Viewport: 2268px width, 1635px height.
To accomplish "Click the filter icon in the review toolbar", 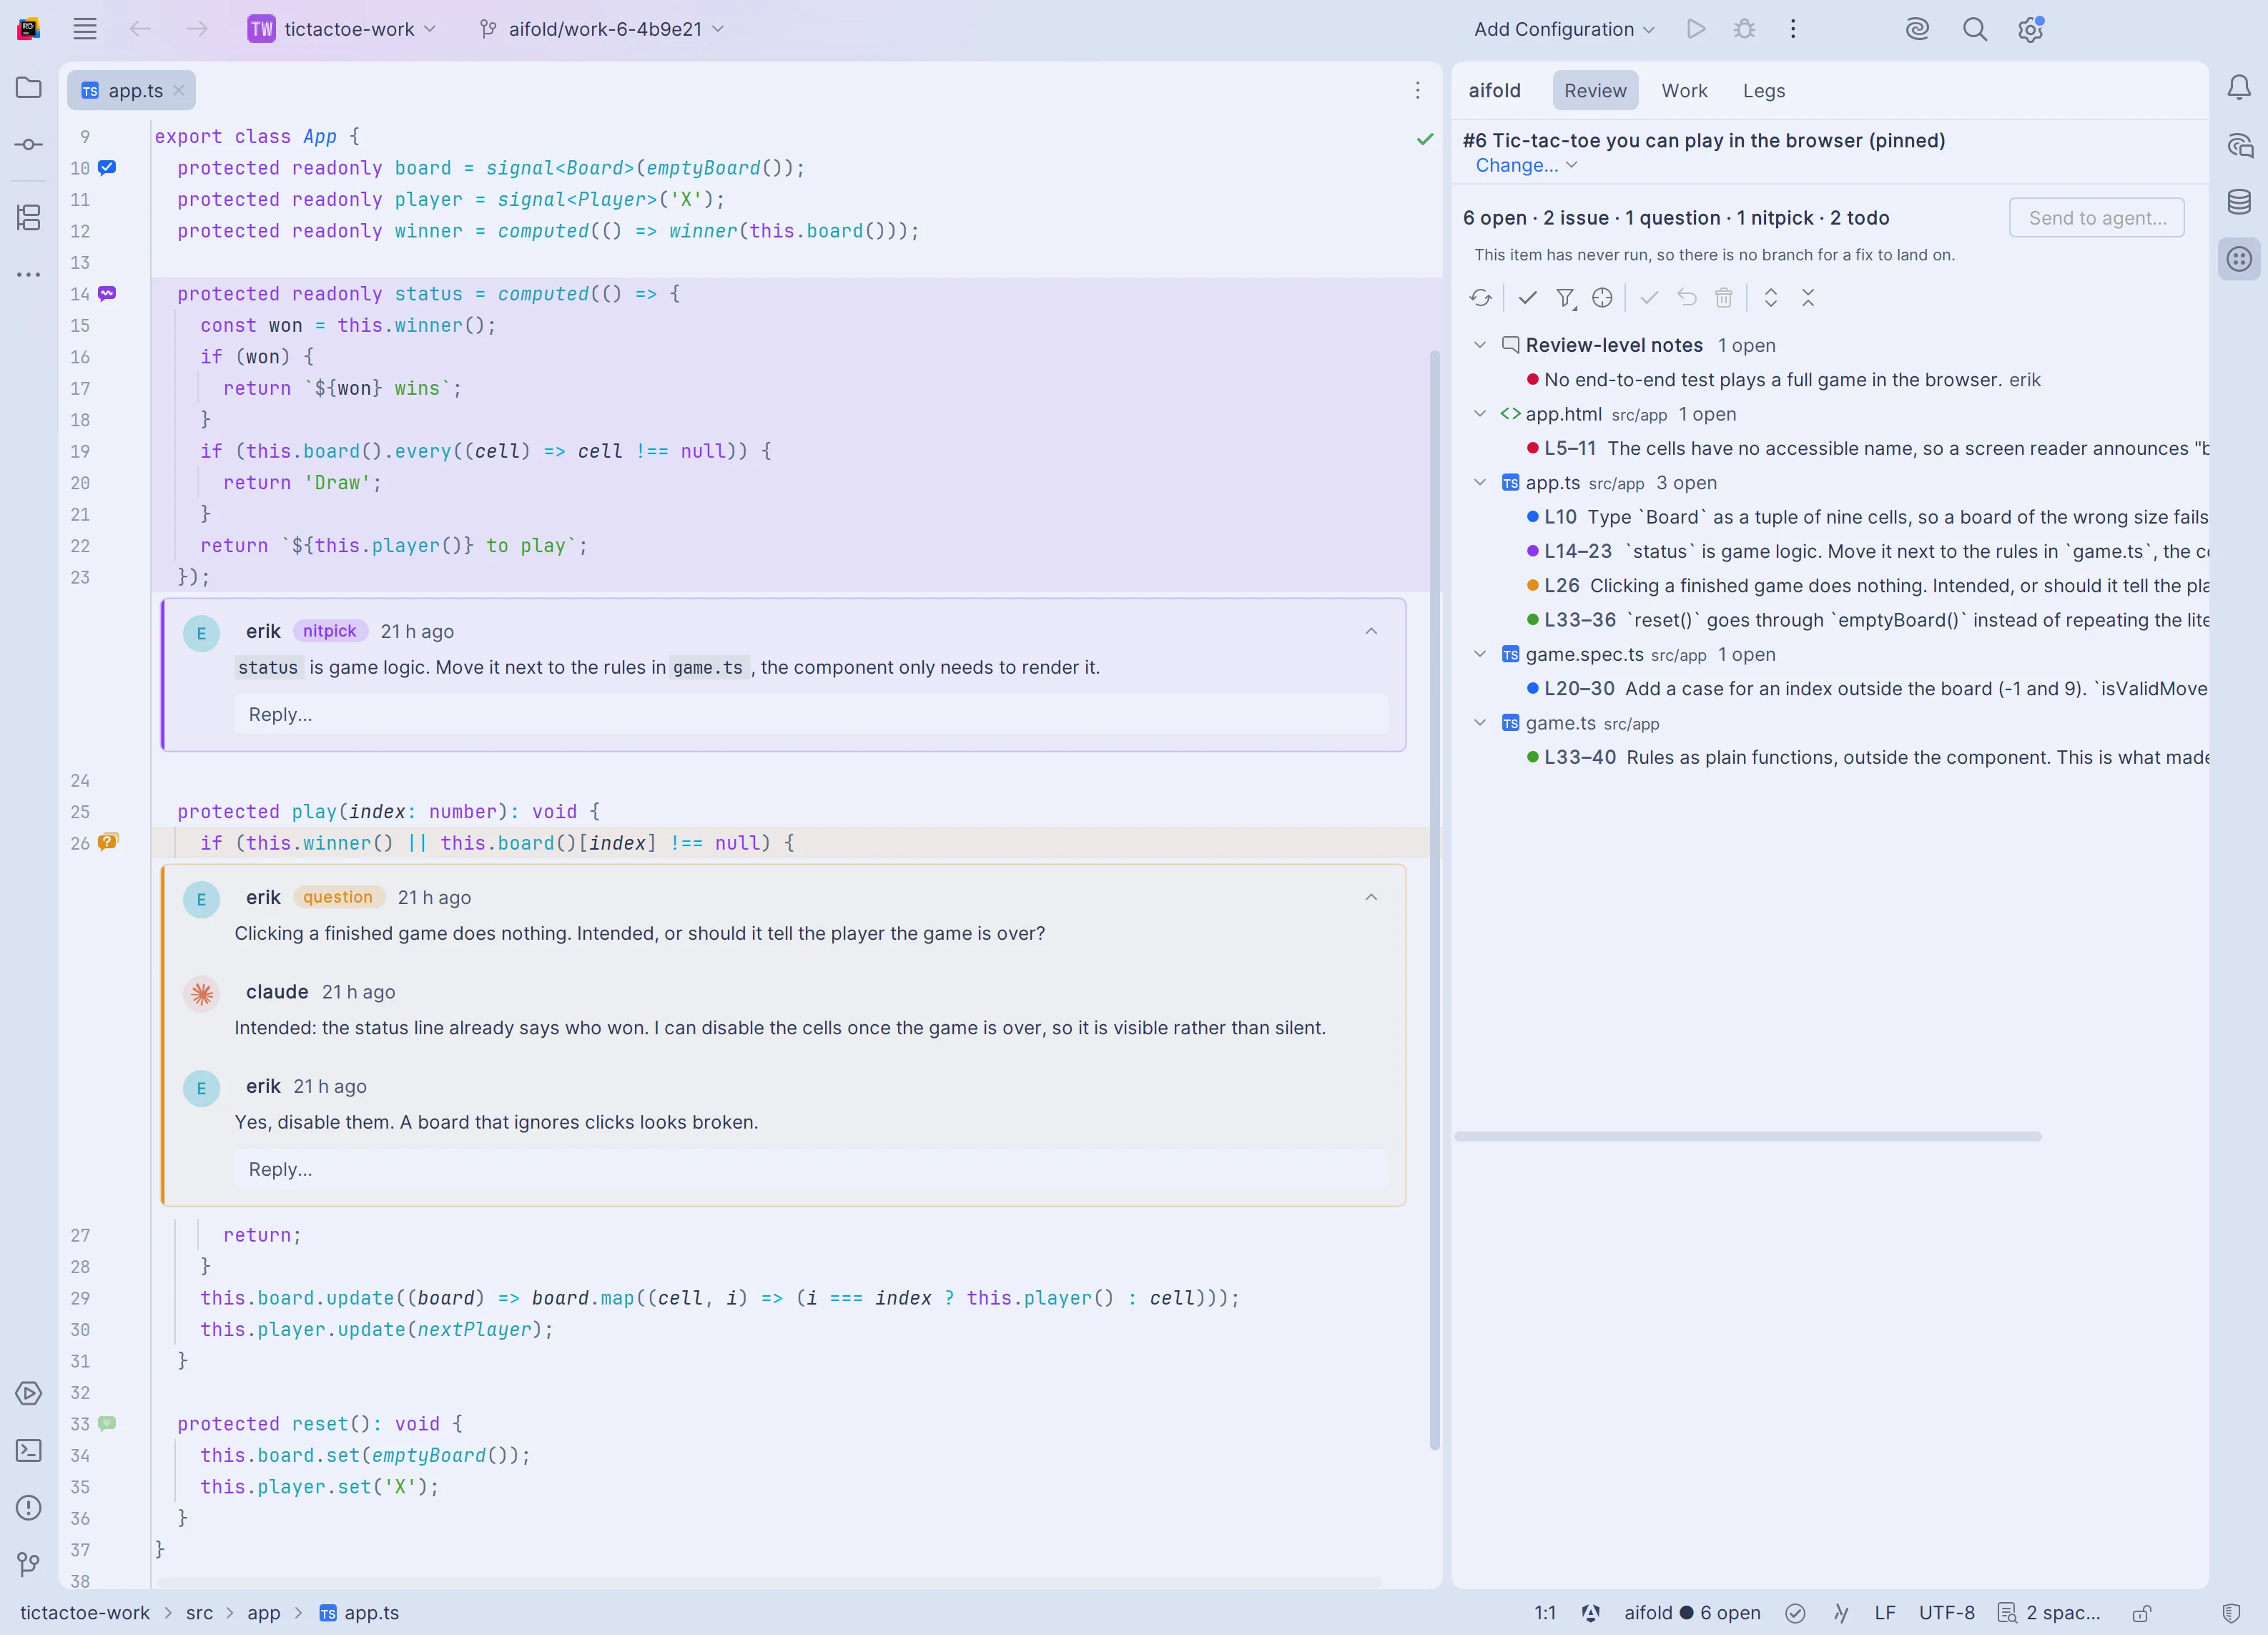I will [1565, 298].
